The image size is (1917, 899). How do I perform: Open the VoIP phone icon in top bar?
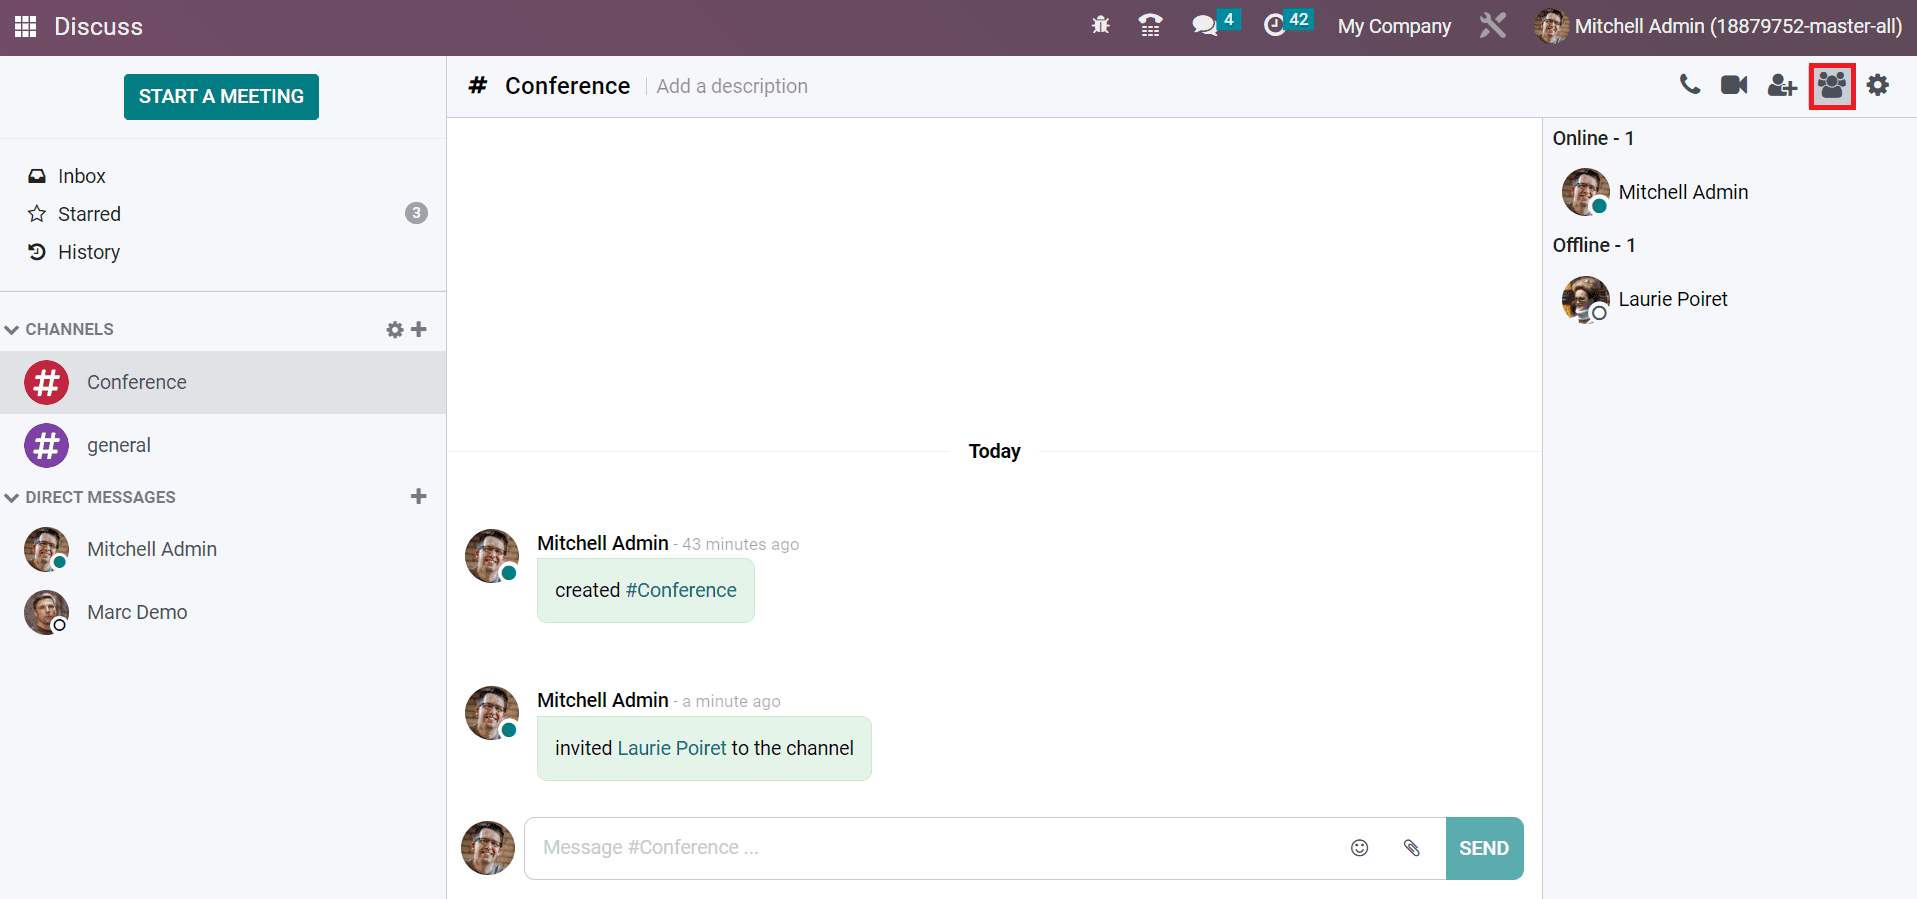click(x=1151, y=26)
